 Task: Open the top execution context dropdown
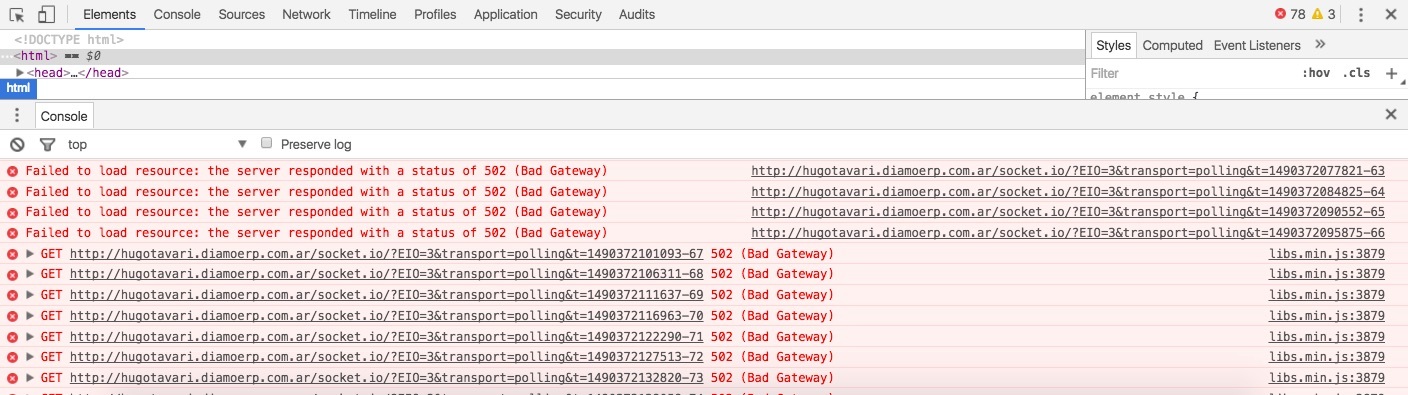coord(157,144)
